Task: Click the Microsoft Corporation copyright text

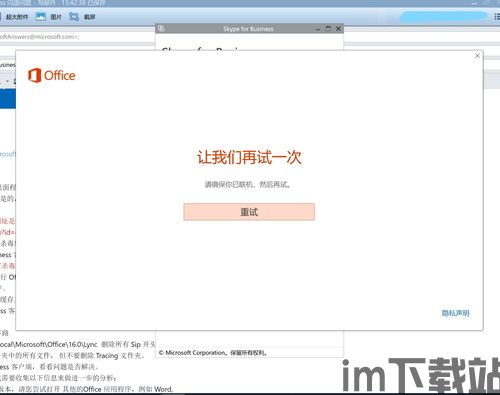Action: coord(213,353)
